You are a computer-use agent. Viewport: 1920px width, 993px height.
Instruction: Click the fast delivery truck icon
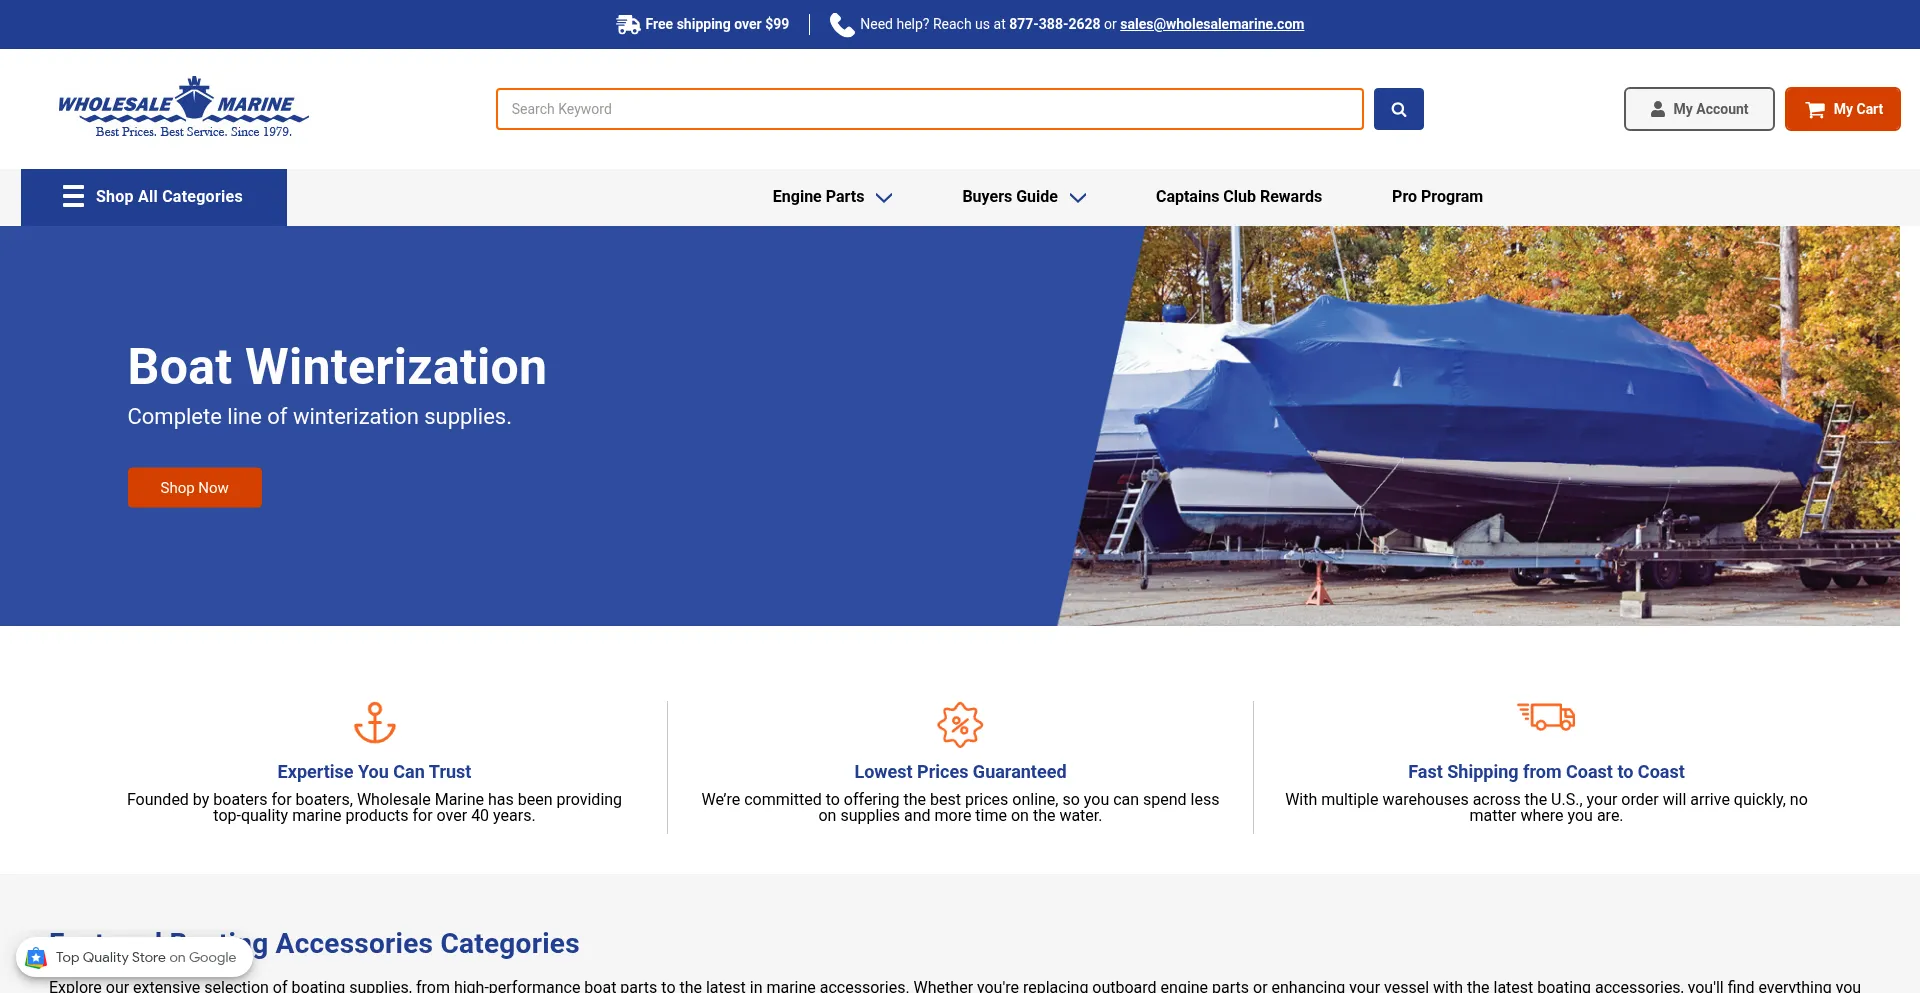tap(1546, 717)
